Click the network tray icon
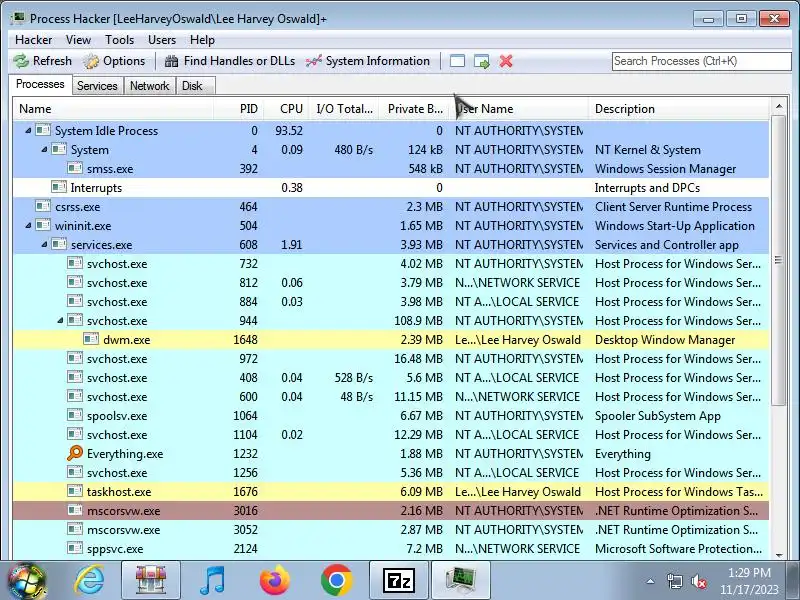Image resolution: width=800 pixels, height=600 pixels. (674, 581)
